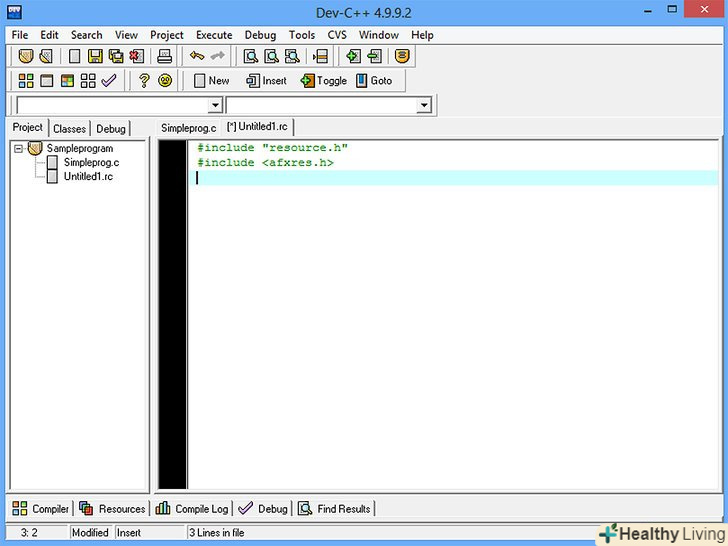Collapse the Sampleprogram project tree node
This screenshot has height=546, width=728.
point(19,148)
